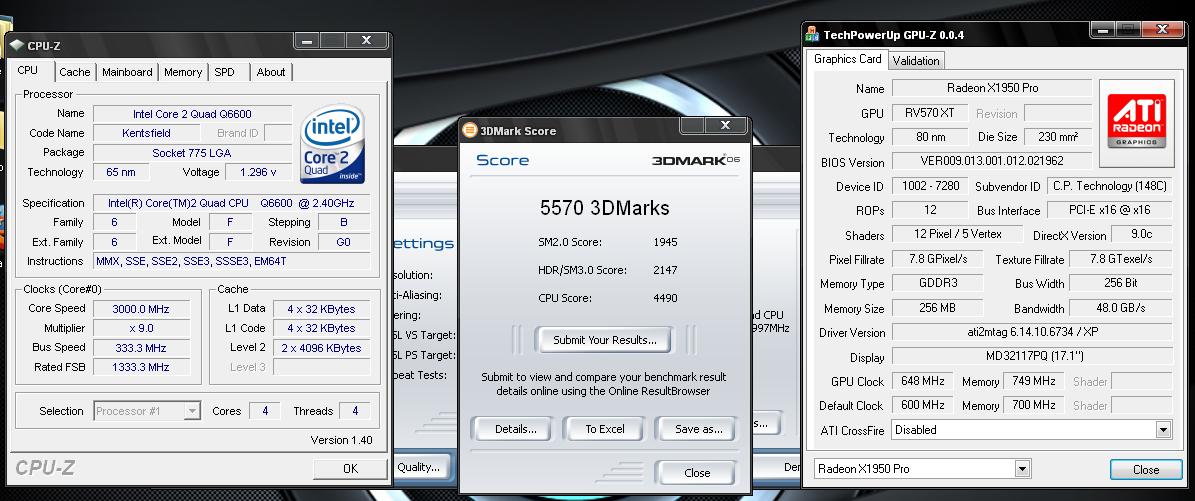The height and width of the screenshot is (501, 1195).
Task: Click the GPU Clock value 648 MHz
Action: click(x=922, y=381)
